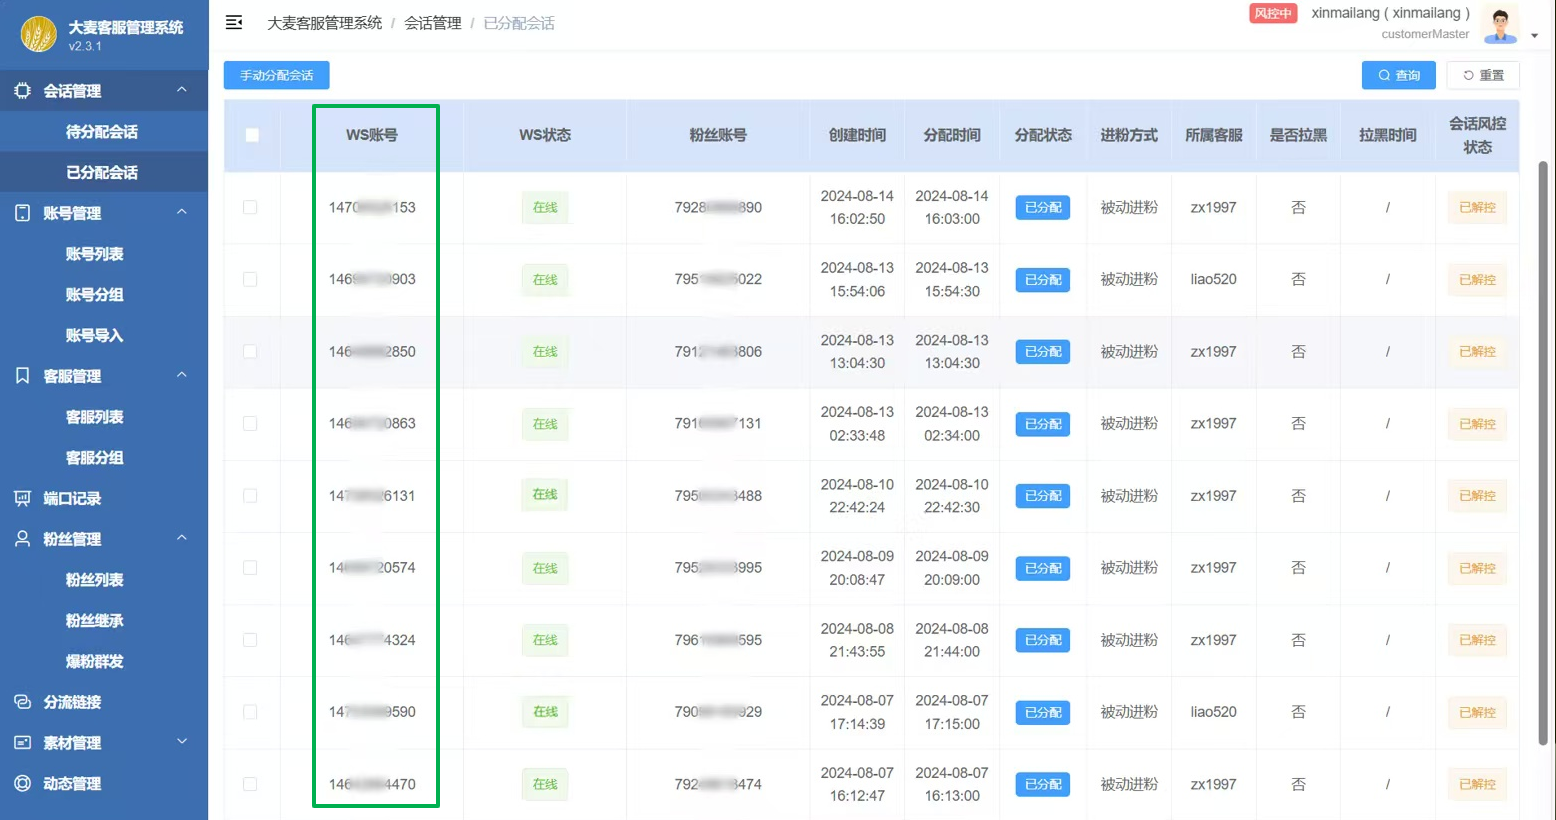
Task: Click the 会话管理 breadcrumb link
Action: (x=433, y=22)
